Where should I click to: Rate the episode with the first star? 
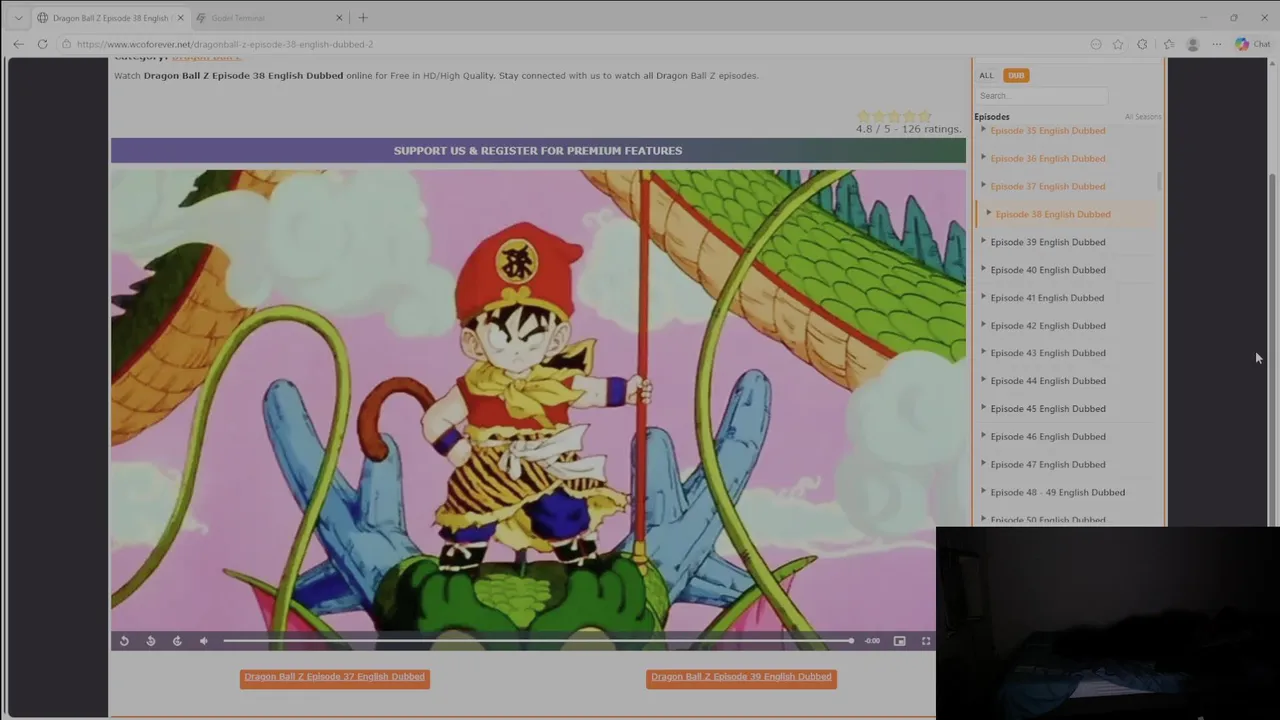click(864, 116)
